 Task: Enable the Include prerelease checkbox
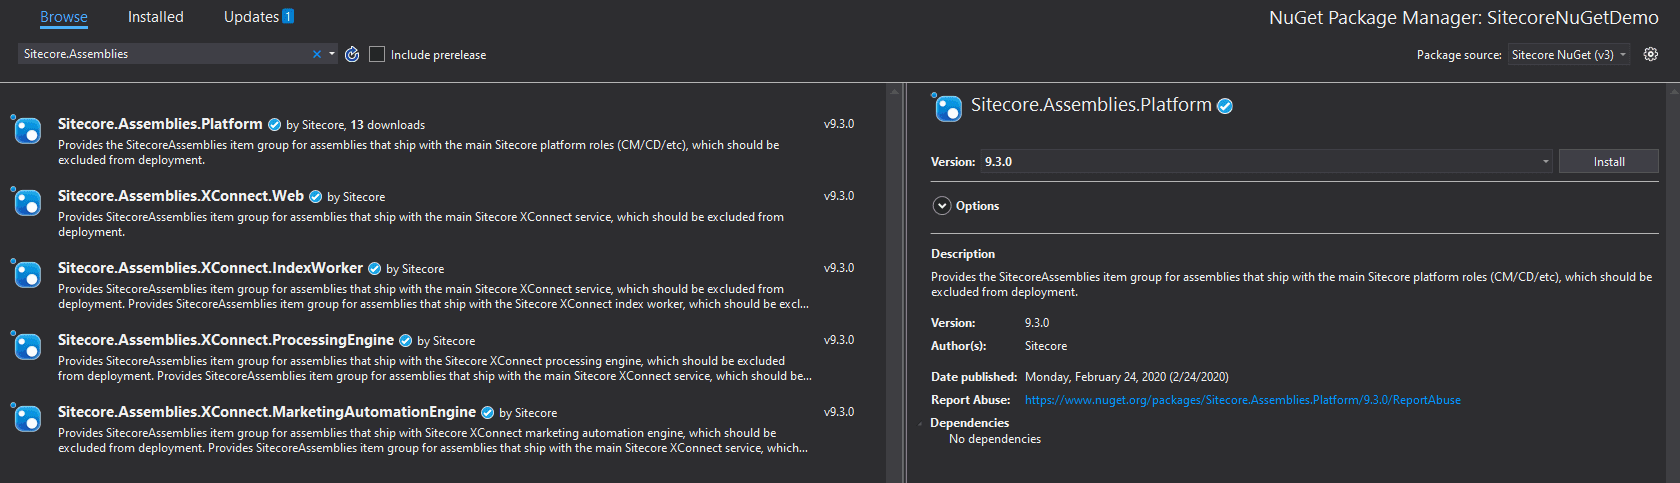coord(377,55)
